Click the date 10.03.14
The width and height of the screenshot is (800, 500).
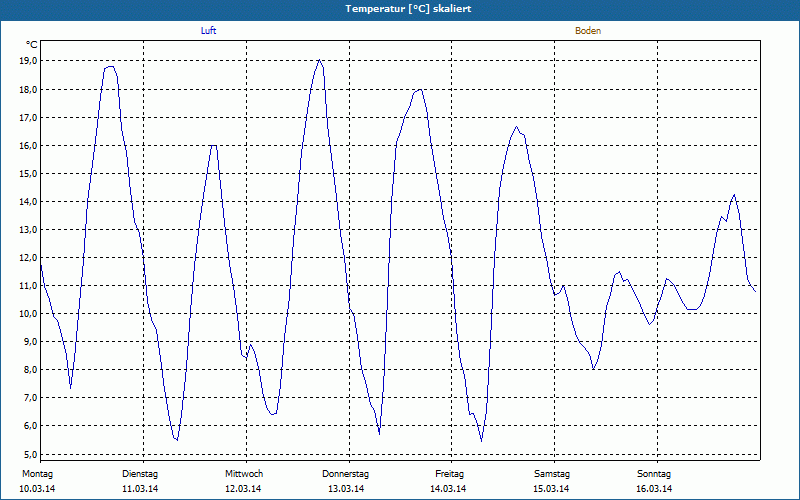pos(37,489)
